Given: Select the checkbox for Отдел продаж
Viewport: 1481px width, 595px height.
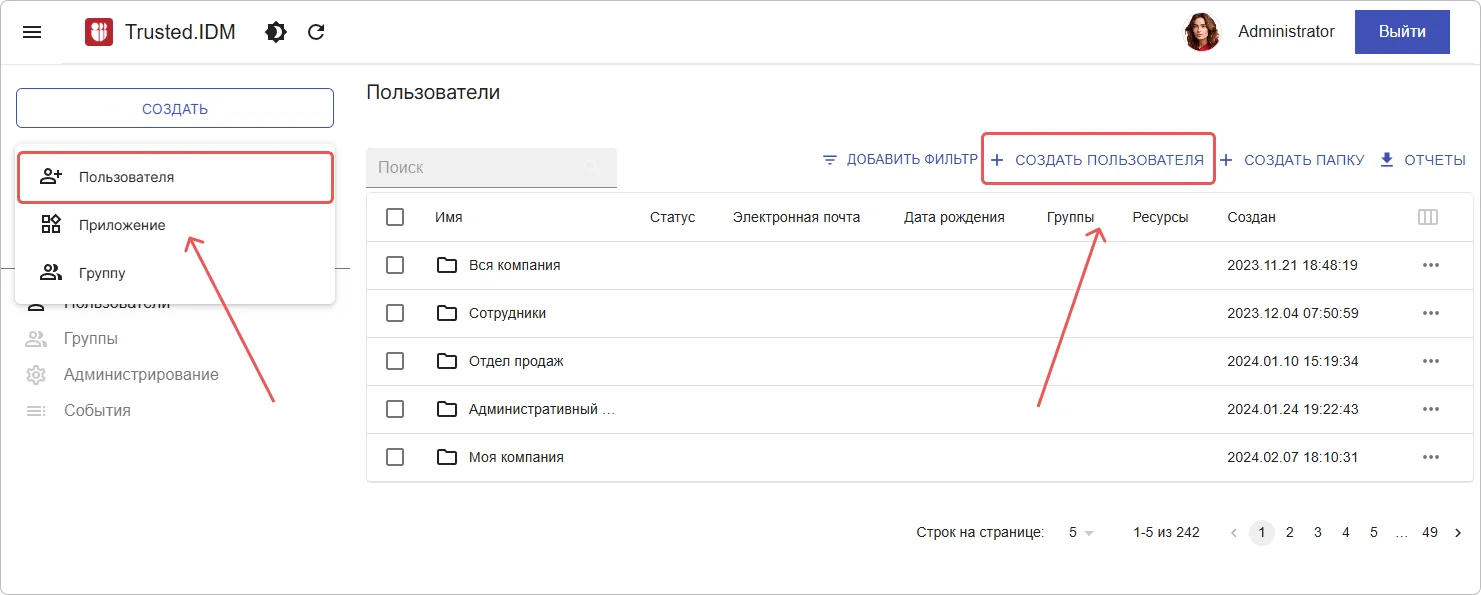Looking at the screenshot, I should (x=395, y=361).
